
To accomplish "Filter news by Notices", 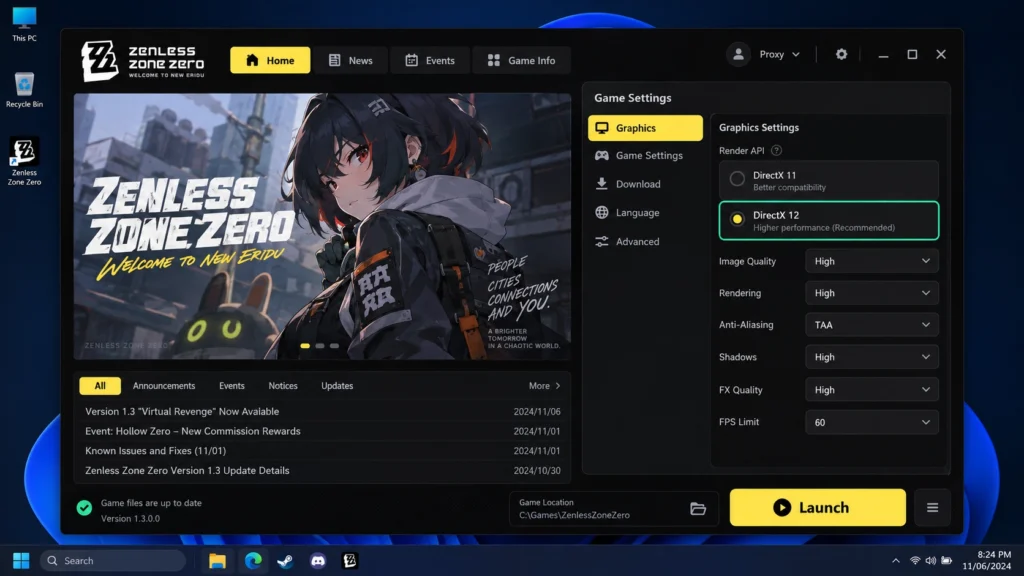I will pos(283,386).
